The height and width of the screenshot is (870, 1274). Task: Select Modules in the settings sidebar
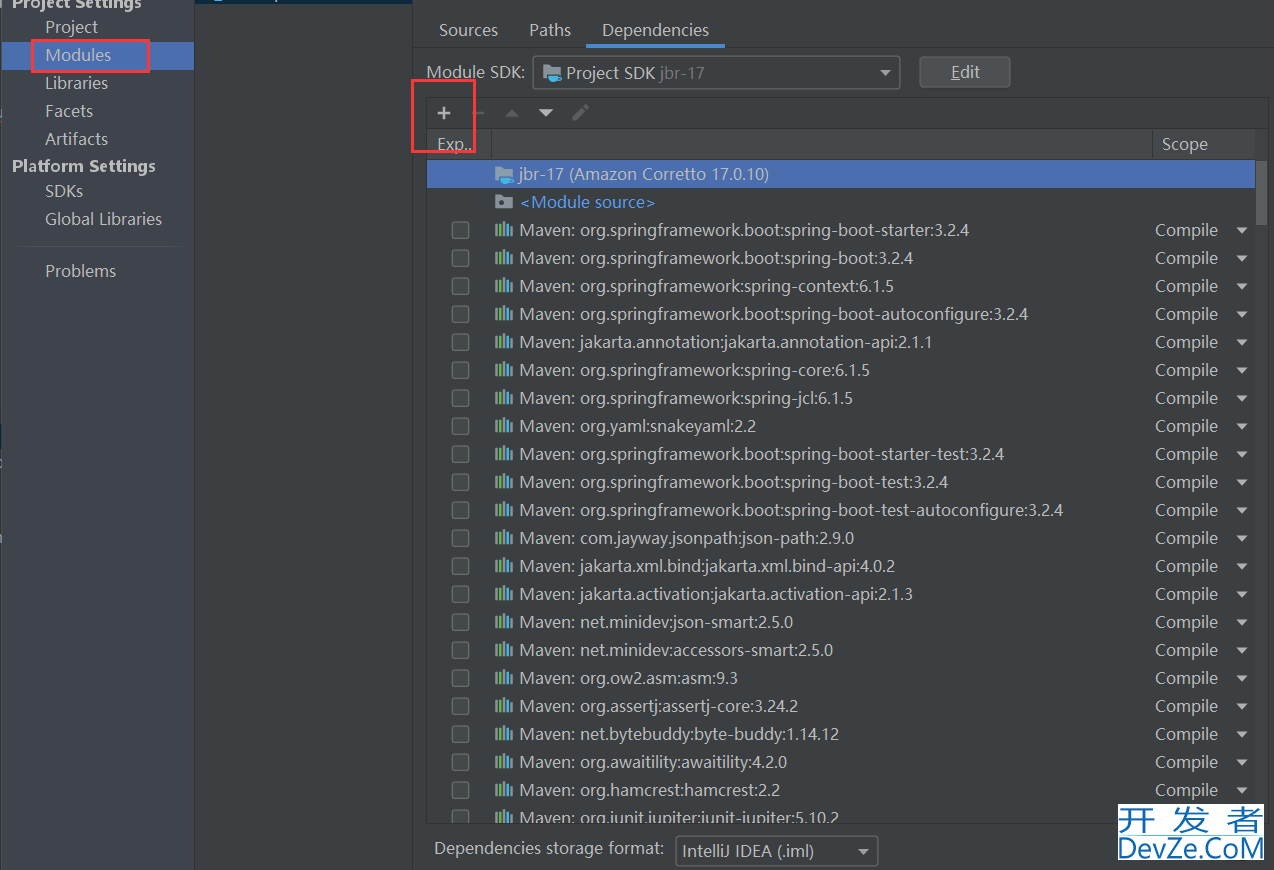(x=78, y=55)
